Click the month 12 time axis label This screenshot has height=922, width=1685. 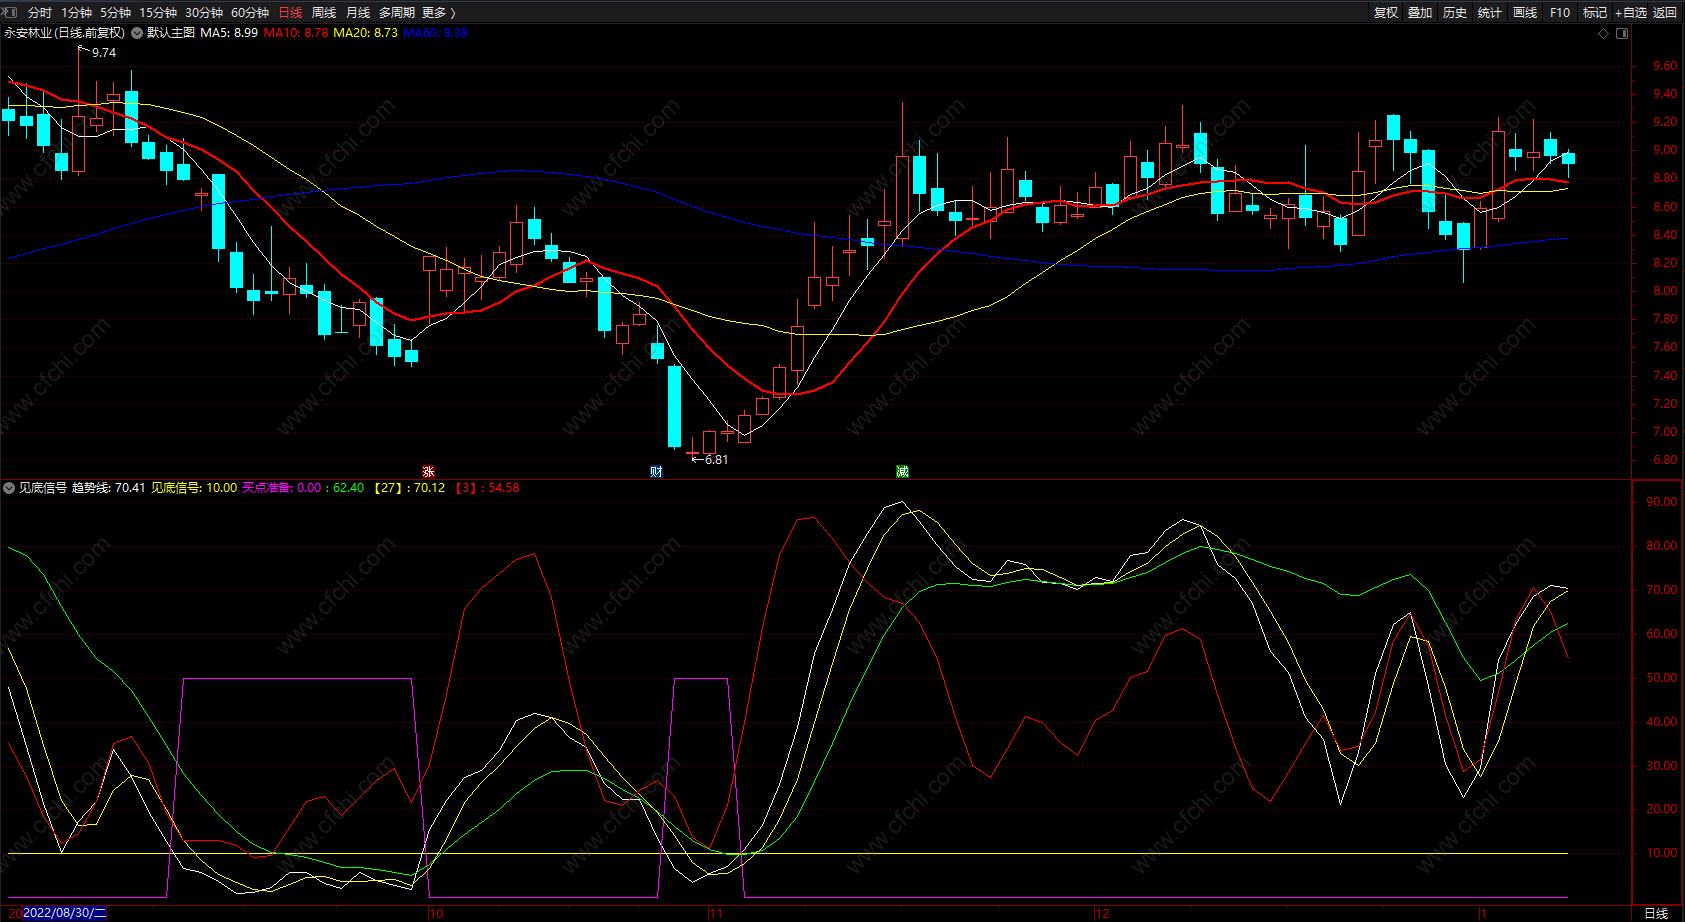click(x=1102, y=914)
